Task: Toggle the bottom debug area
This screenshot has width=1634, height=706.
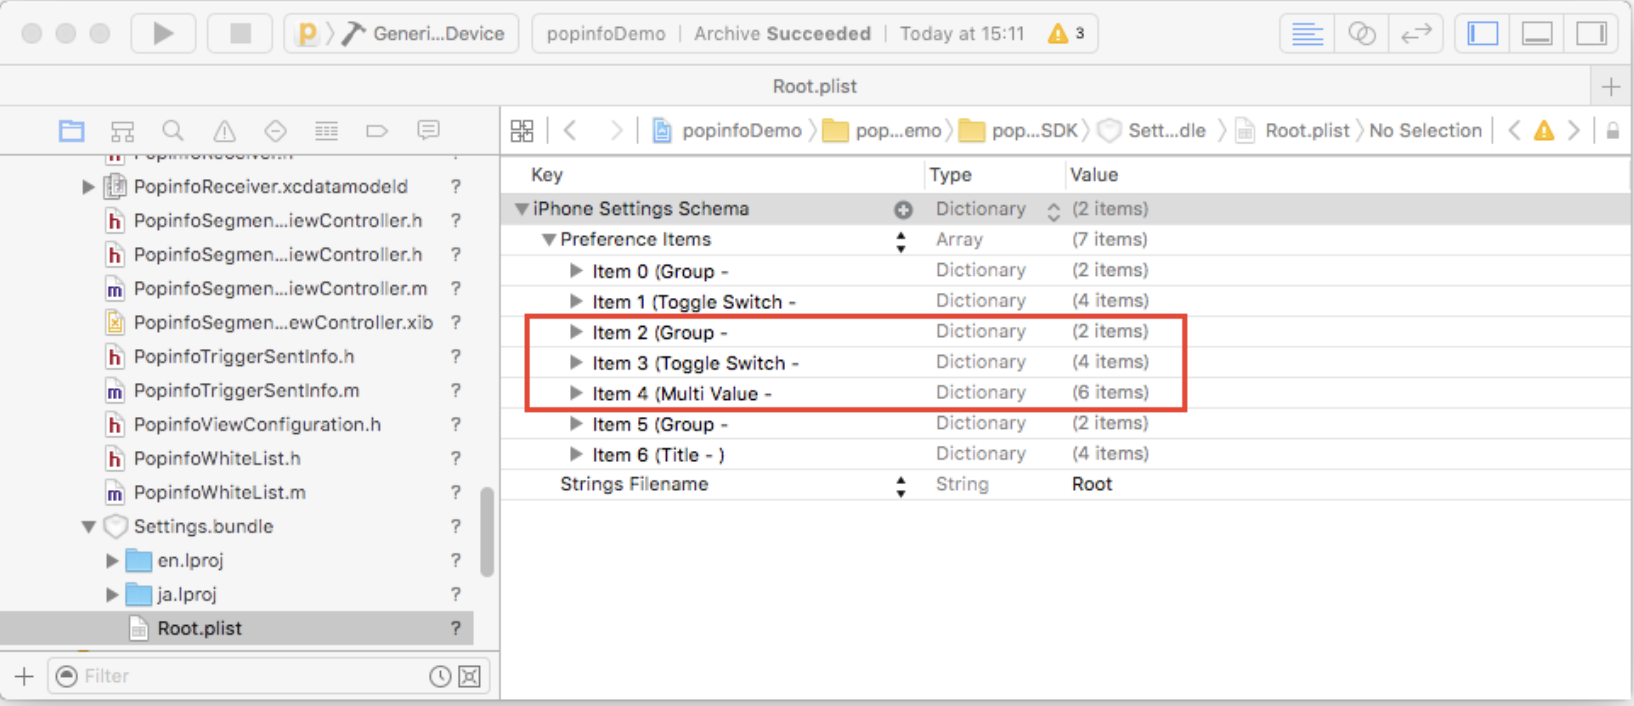Action: click(x=1537, y=33)
